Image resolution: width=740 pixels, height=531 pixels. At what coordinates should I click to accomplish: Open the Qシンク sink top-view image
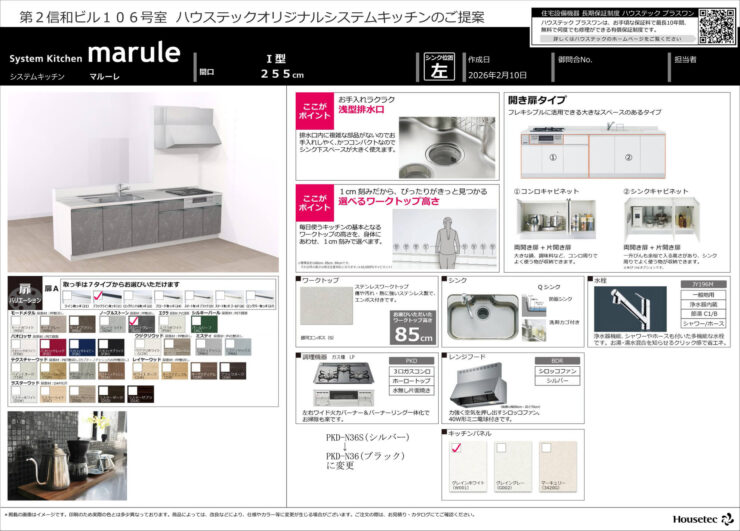click(482, 317)
